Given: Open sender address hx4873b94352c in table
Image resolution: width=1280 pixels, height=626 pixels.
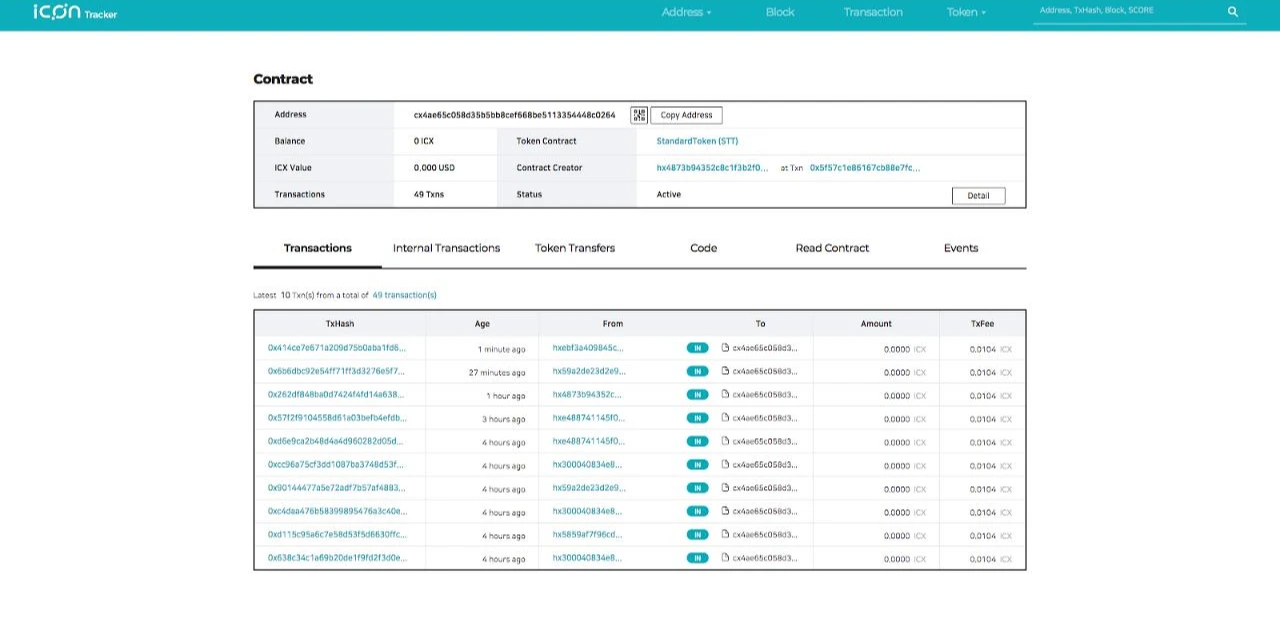Looking at the screenshot, I should point(587,395).
